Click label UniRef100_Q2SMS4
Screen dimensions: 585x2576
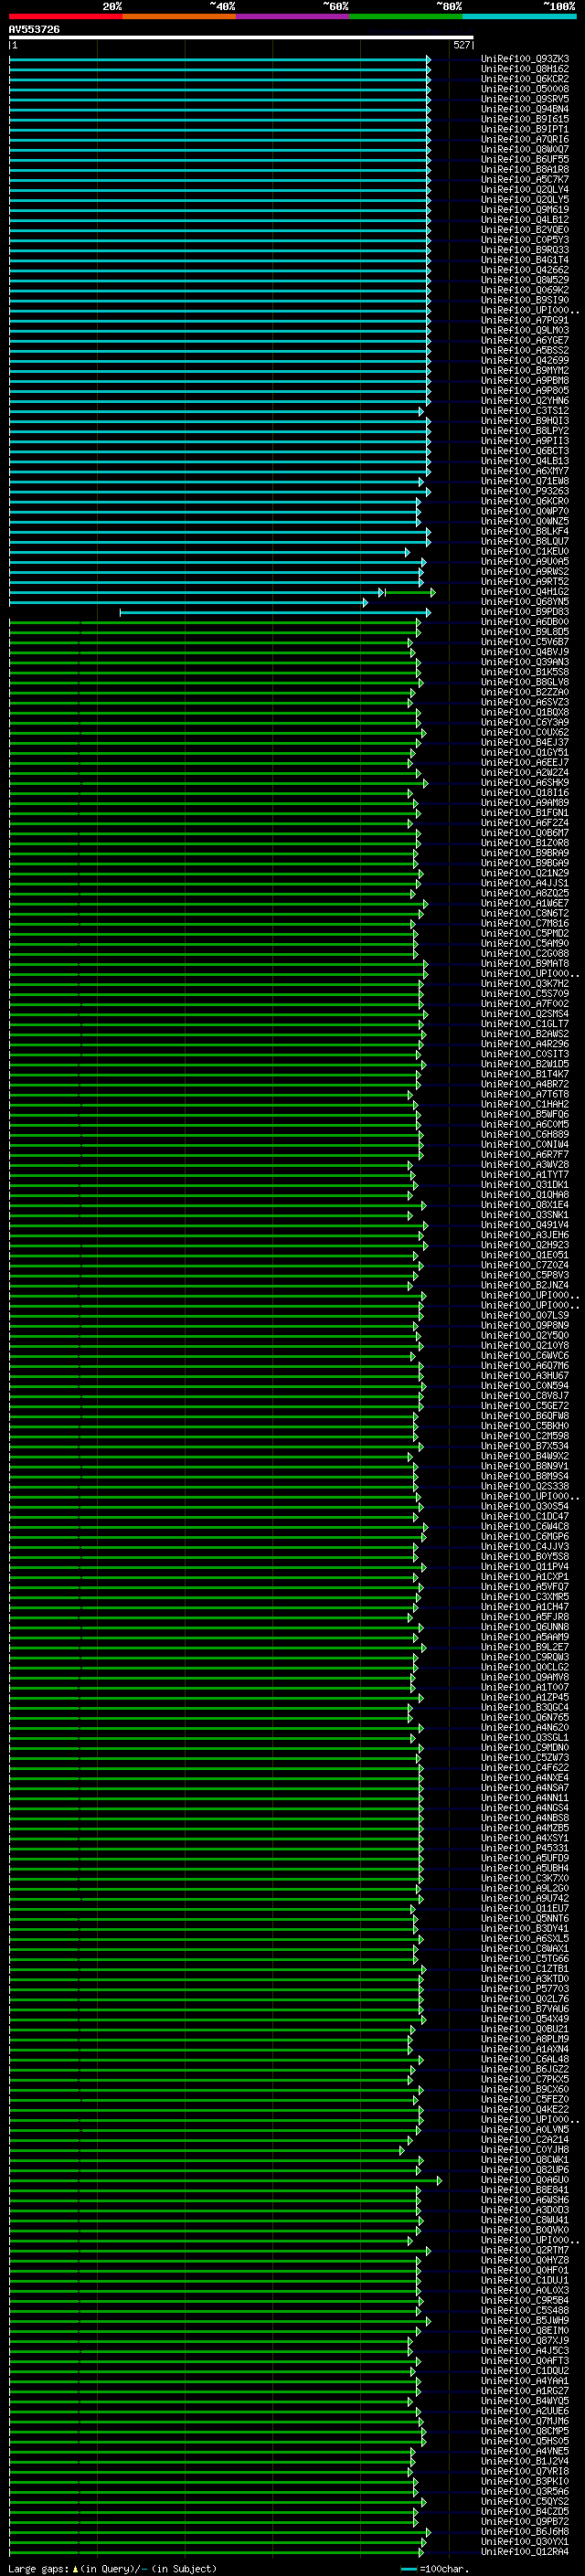pyautogui.click(x=525, y=1014)
